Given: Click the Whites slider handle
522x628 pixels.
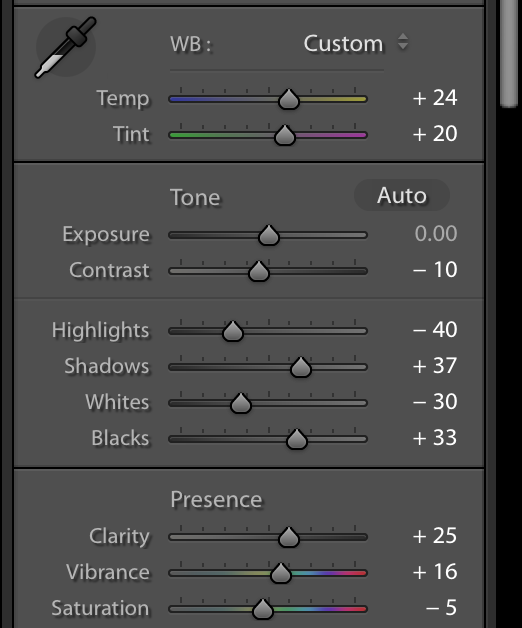Looking at the screenshot, I should click(x=241, y=403).
